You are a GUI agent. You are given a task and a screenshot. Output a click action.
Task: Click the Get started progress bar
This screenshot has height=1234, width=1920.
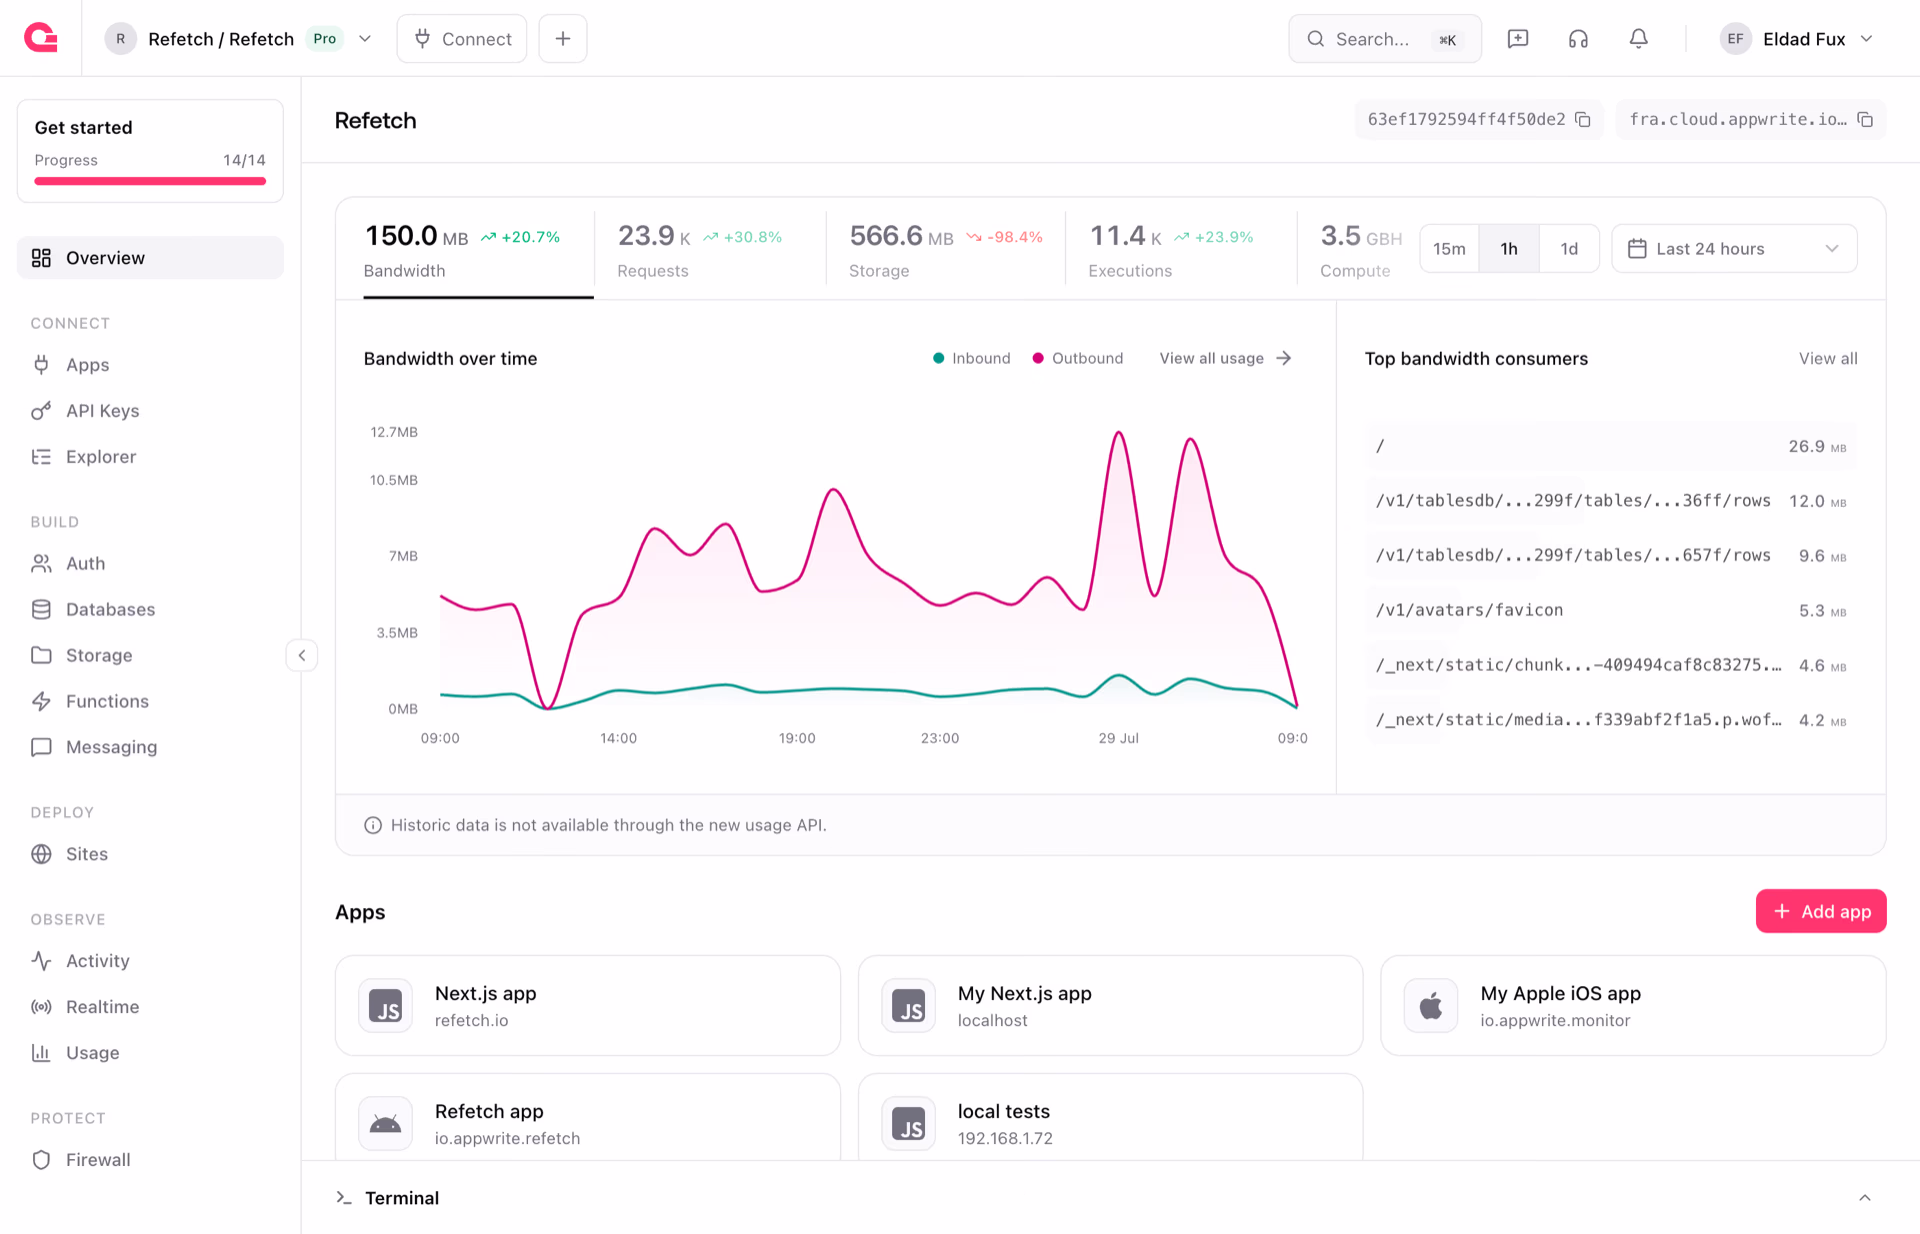(x=150, y=181)
